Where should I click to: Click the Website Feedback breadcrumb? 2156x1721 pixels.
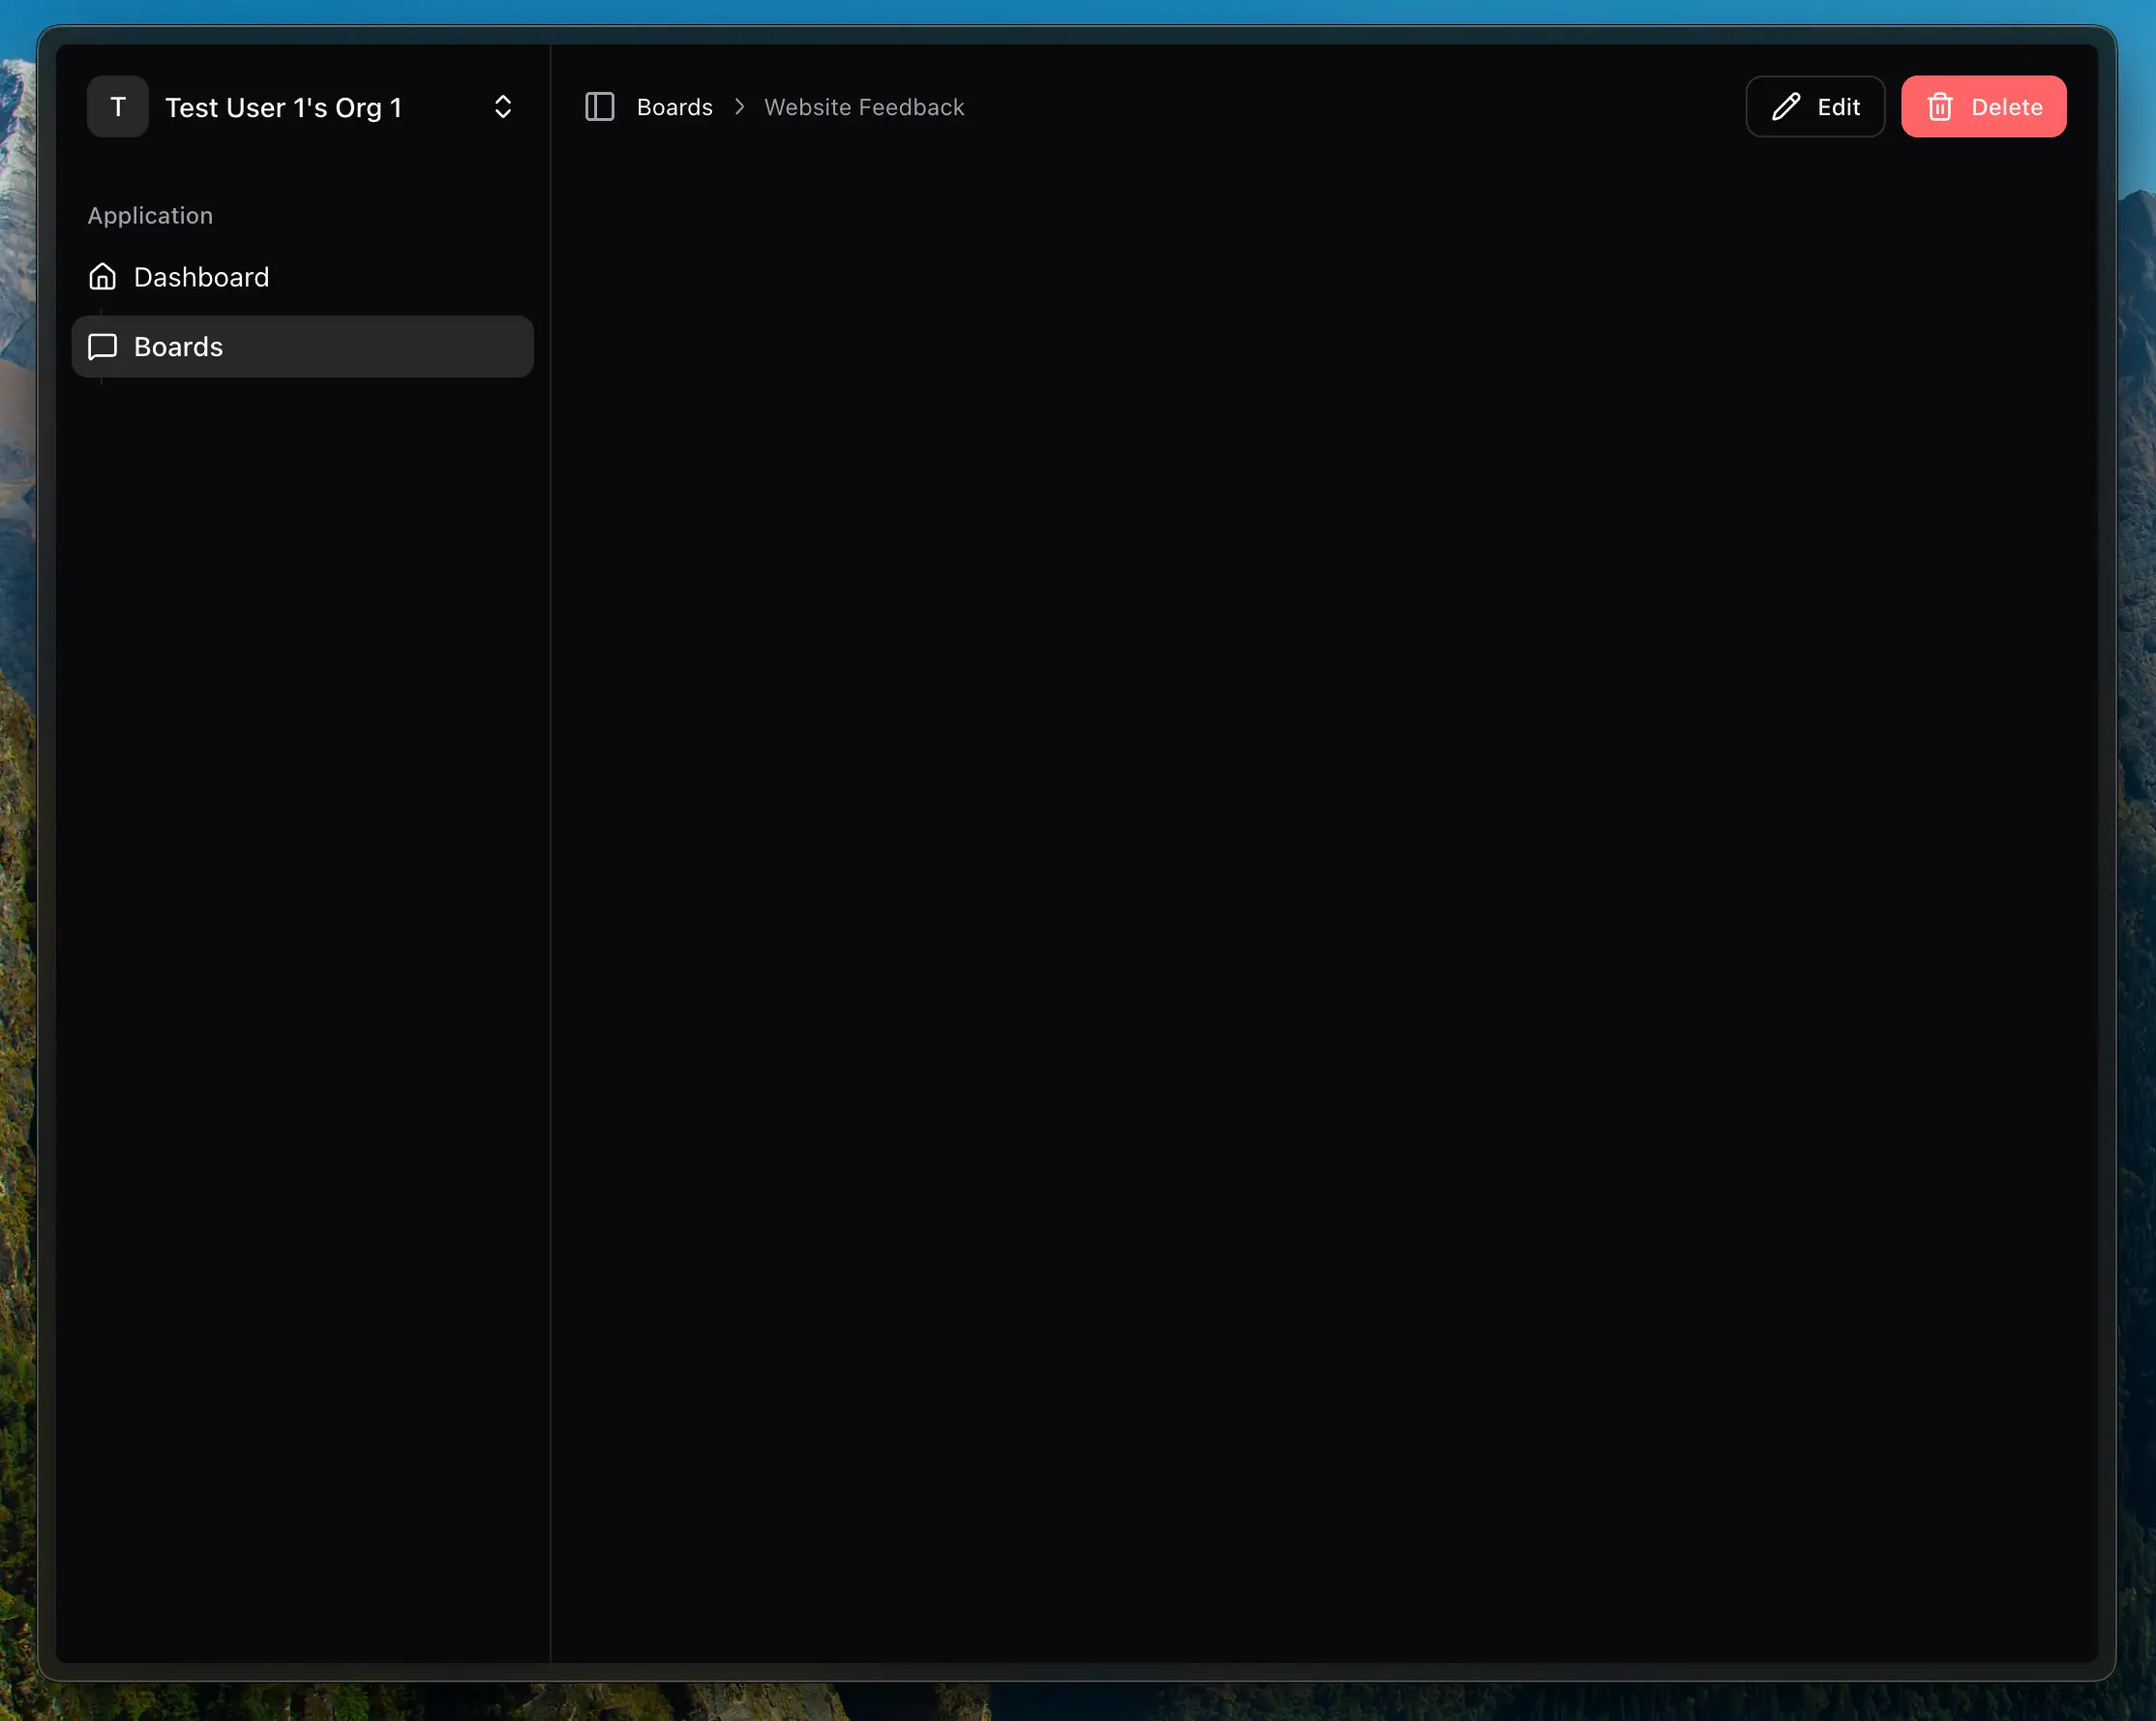(x=864, y=107)
